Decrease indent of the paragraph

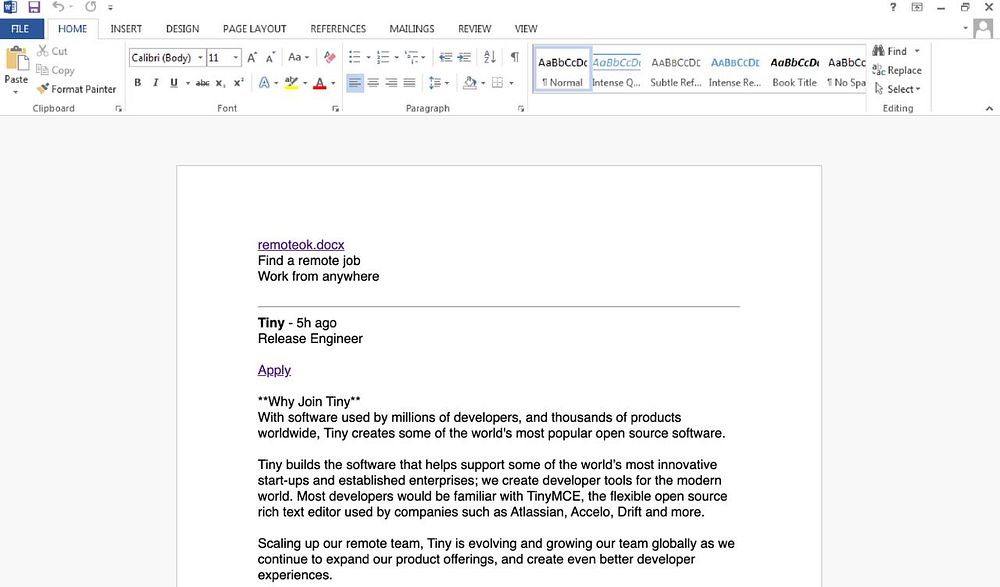click(x=446, y=57)
